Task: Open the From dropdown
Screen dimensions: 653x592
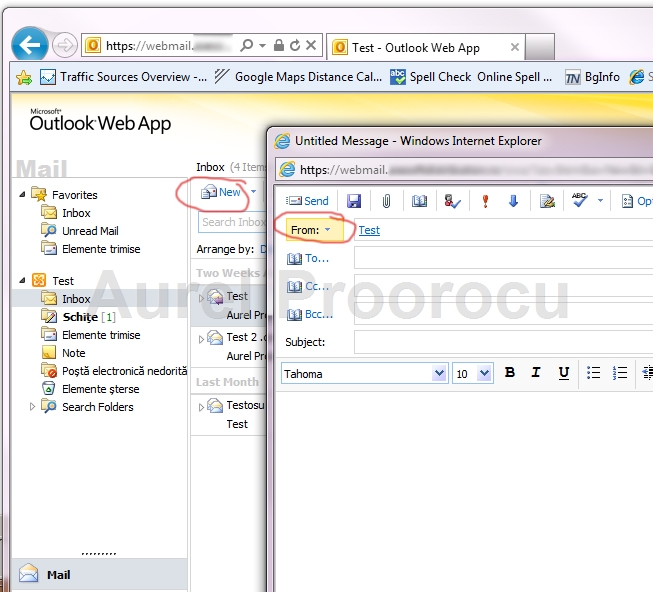Action: click(314, 230)
